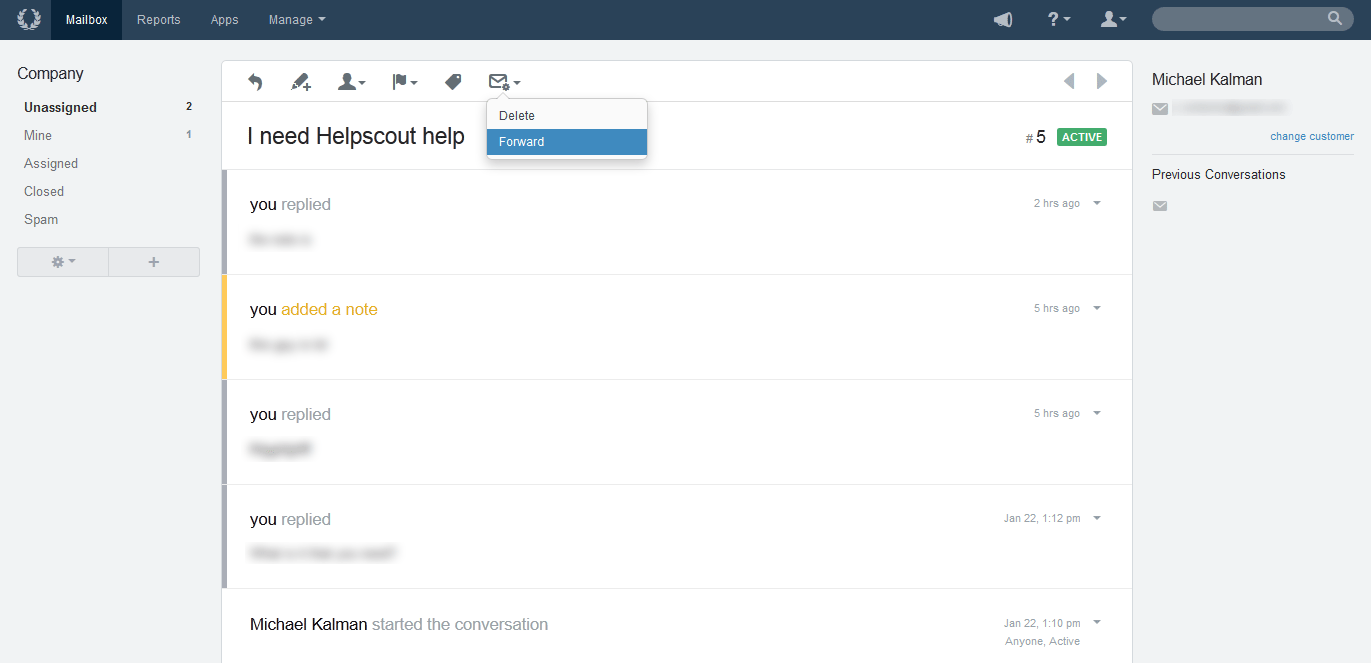Viewport: 1371px width, 663px height.
Task: Choose Delete from the dropdown menu
Action: coord(567,116)
